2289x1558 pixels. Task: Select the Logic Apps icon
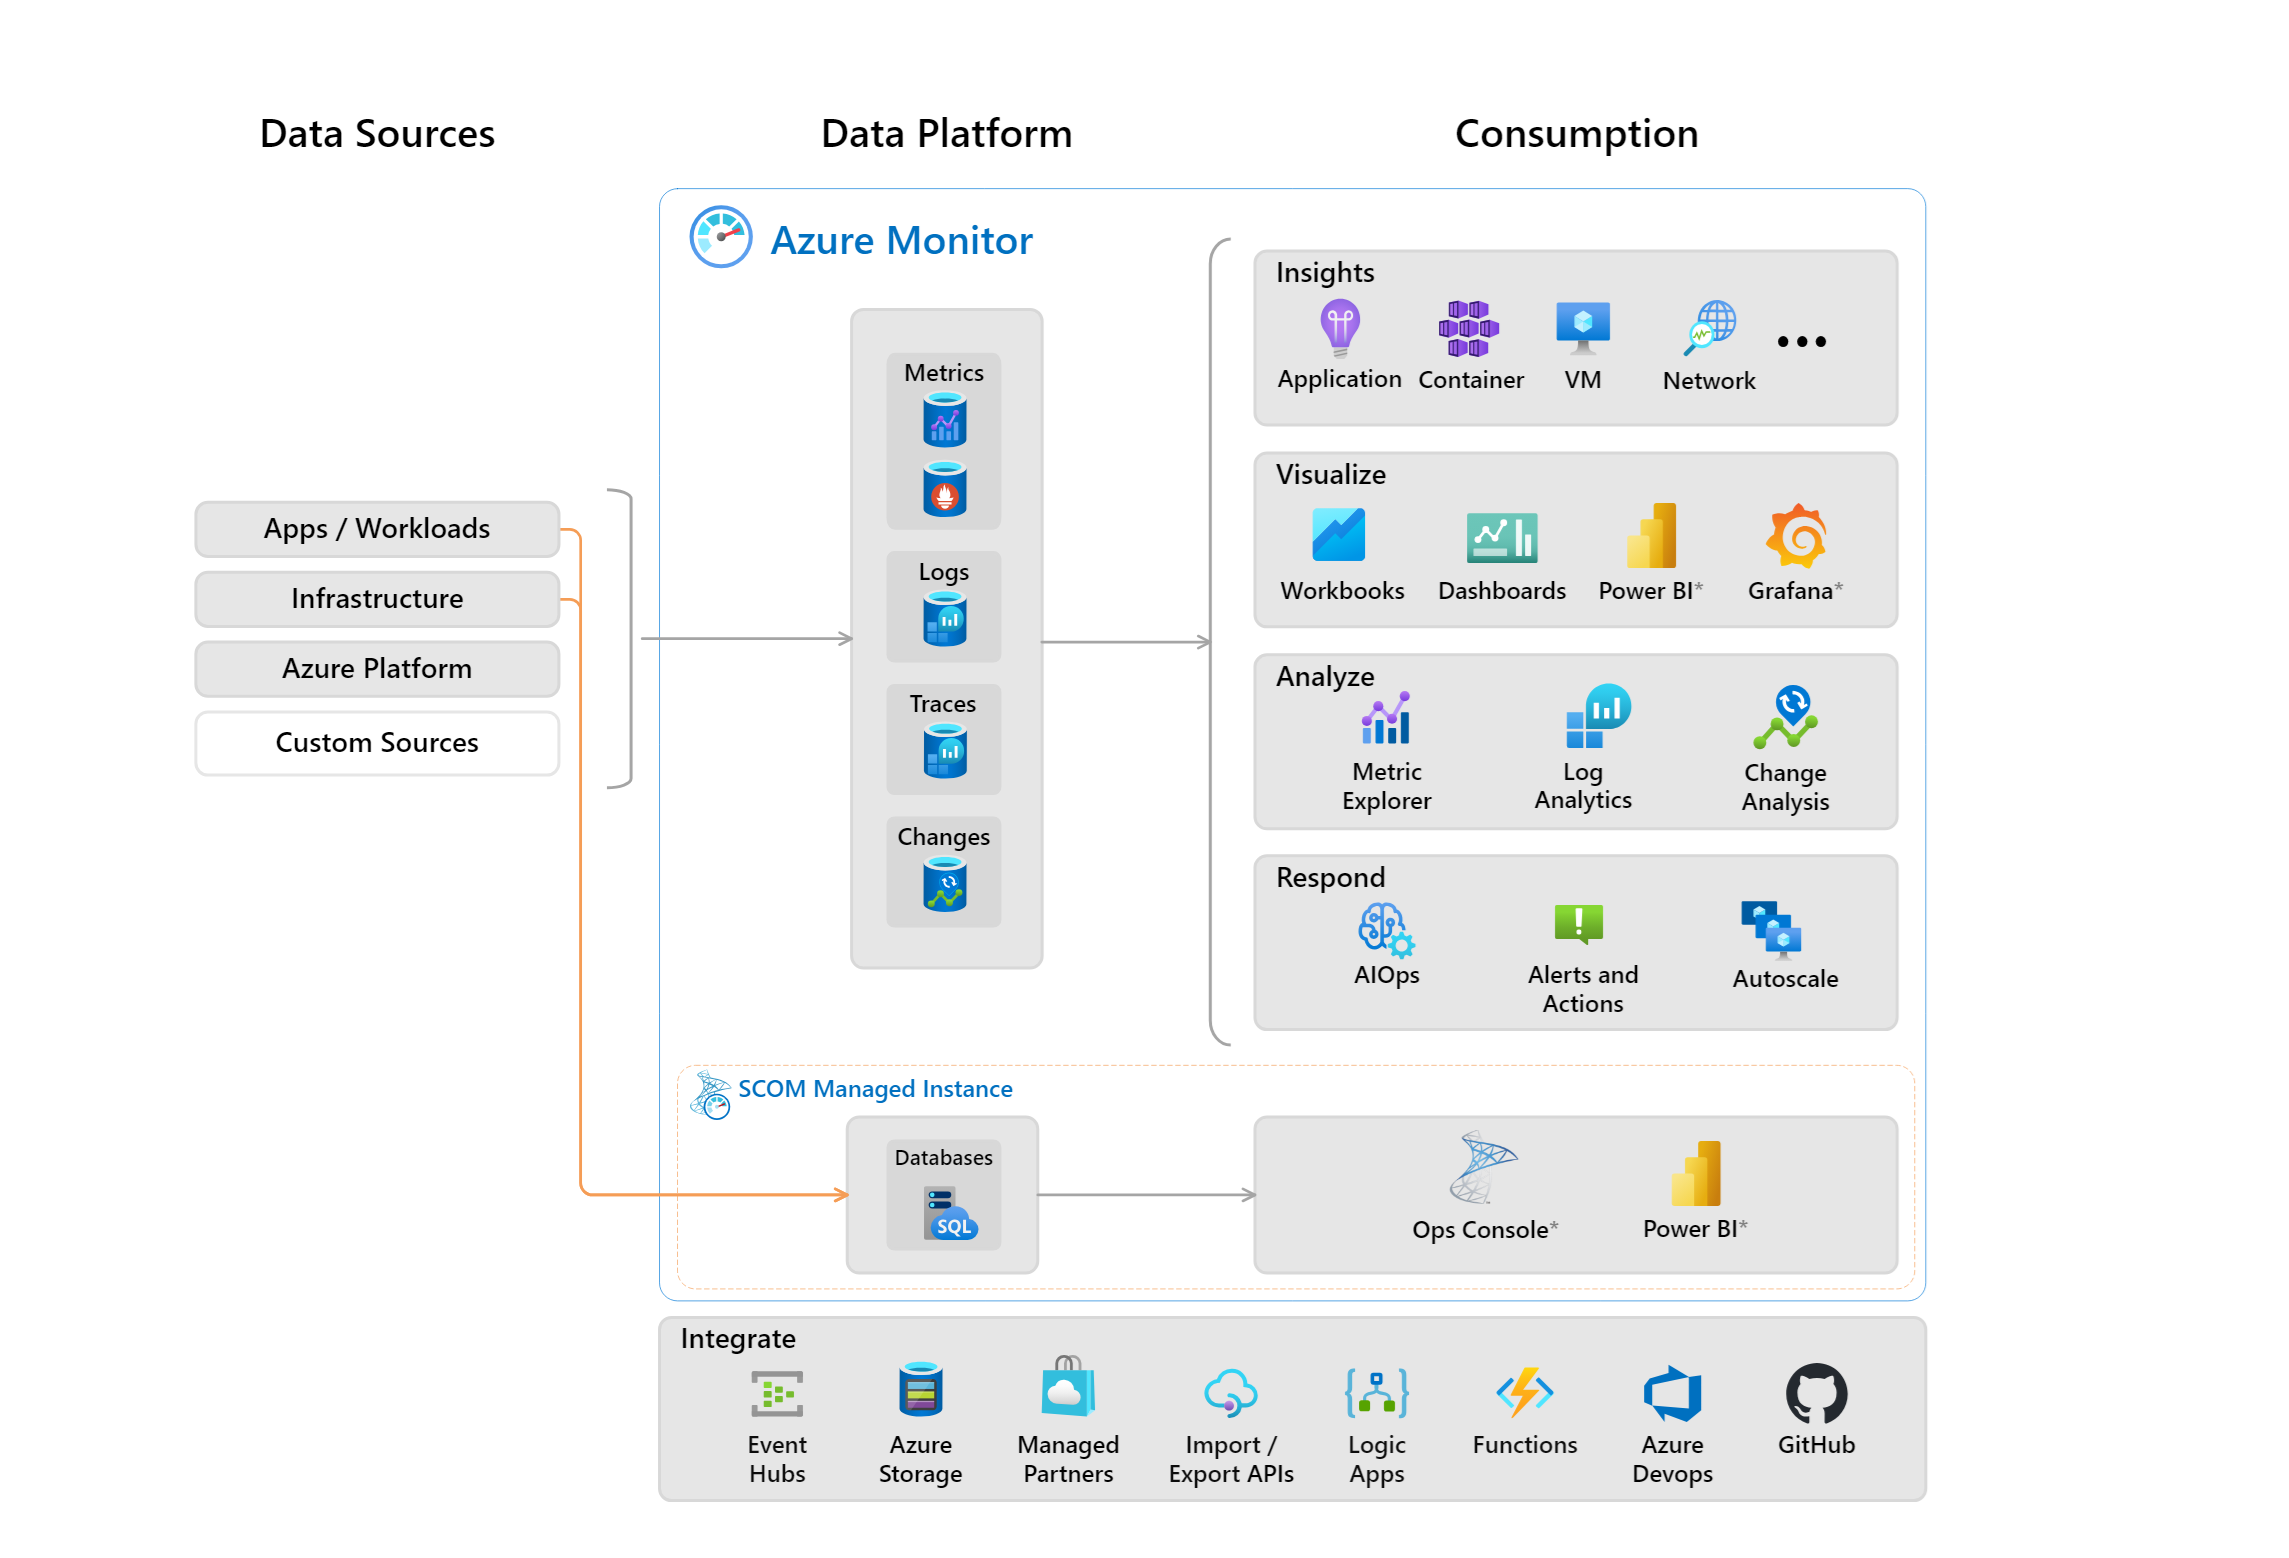(1377, 1393)
